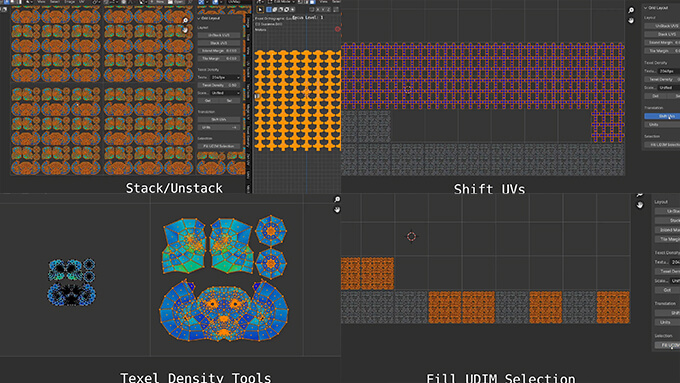Click Texel Density field in Shift UVs panel
680x383 pixels.
coord(662,79)
